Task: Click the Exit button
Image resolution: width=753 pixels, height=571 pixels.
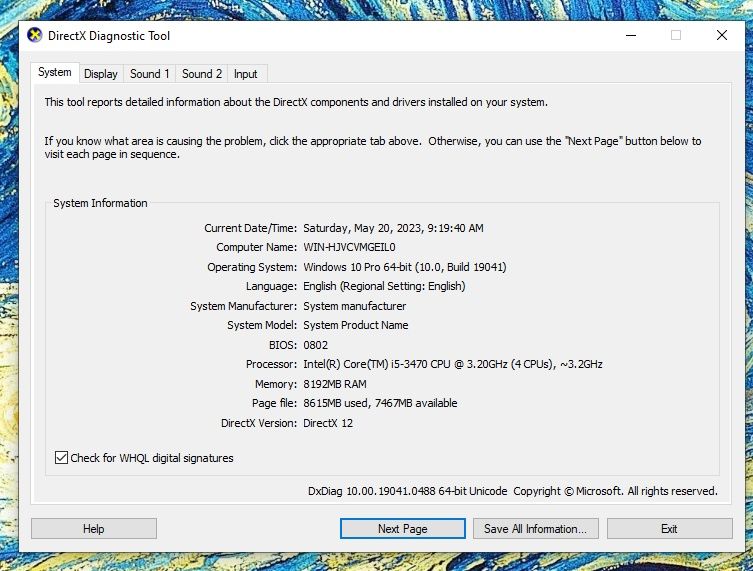Action: click(x=669, y=529)
